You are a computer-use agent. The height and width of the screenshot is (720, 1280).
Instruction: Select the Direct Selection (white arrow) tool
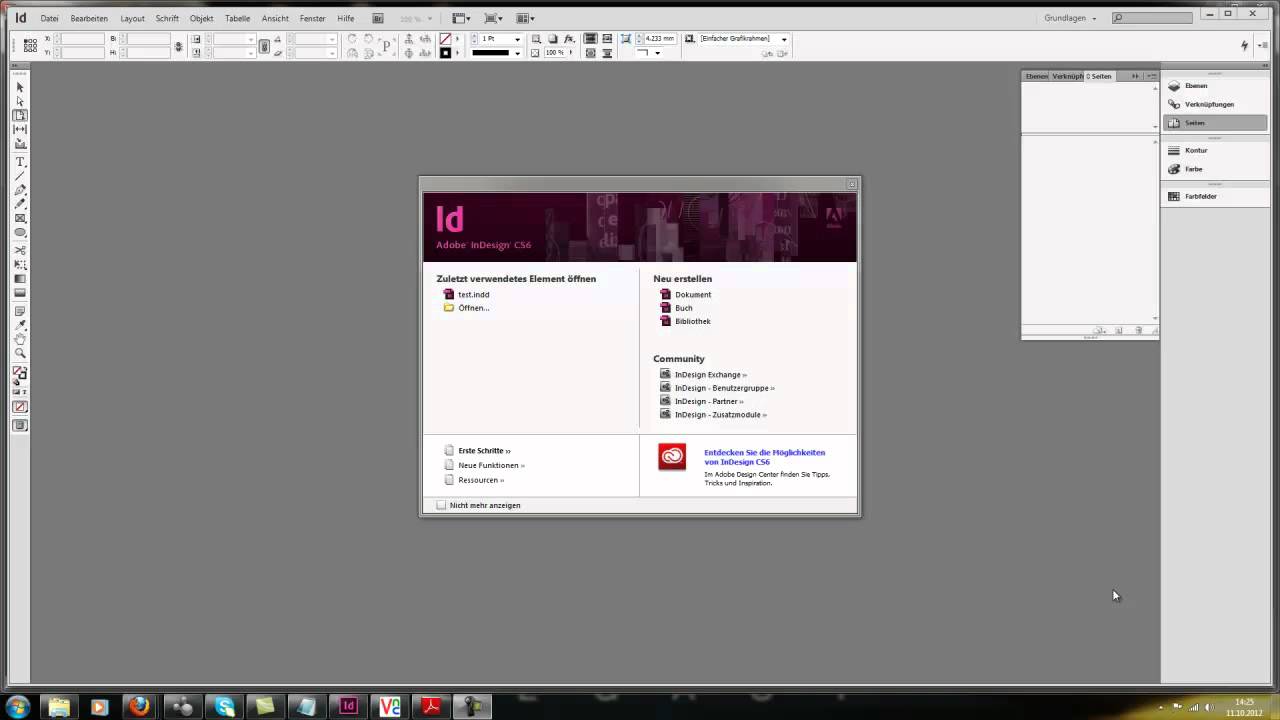pyautogui.click(x=20, y=101)
